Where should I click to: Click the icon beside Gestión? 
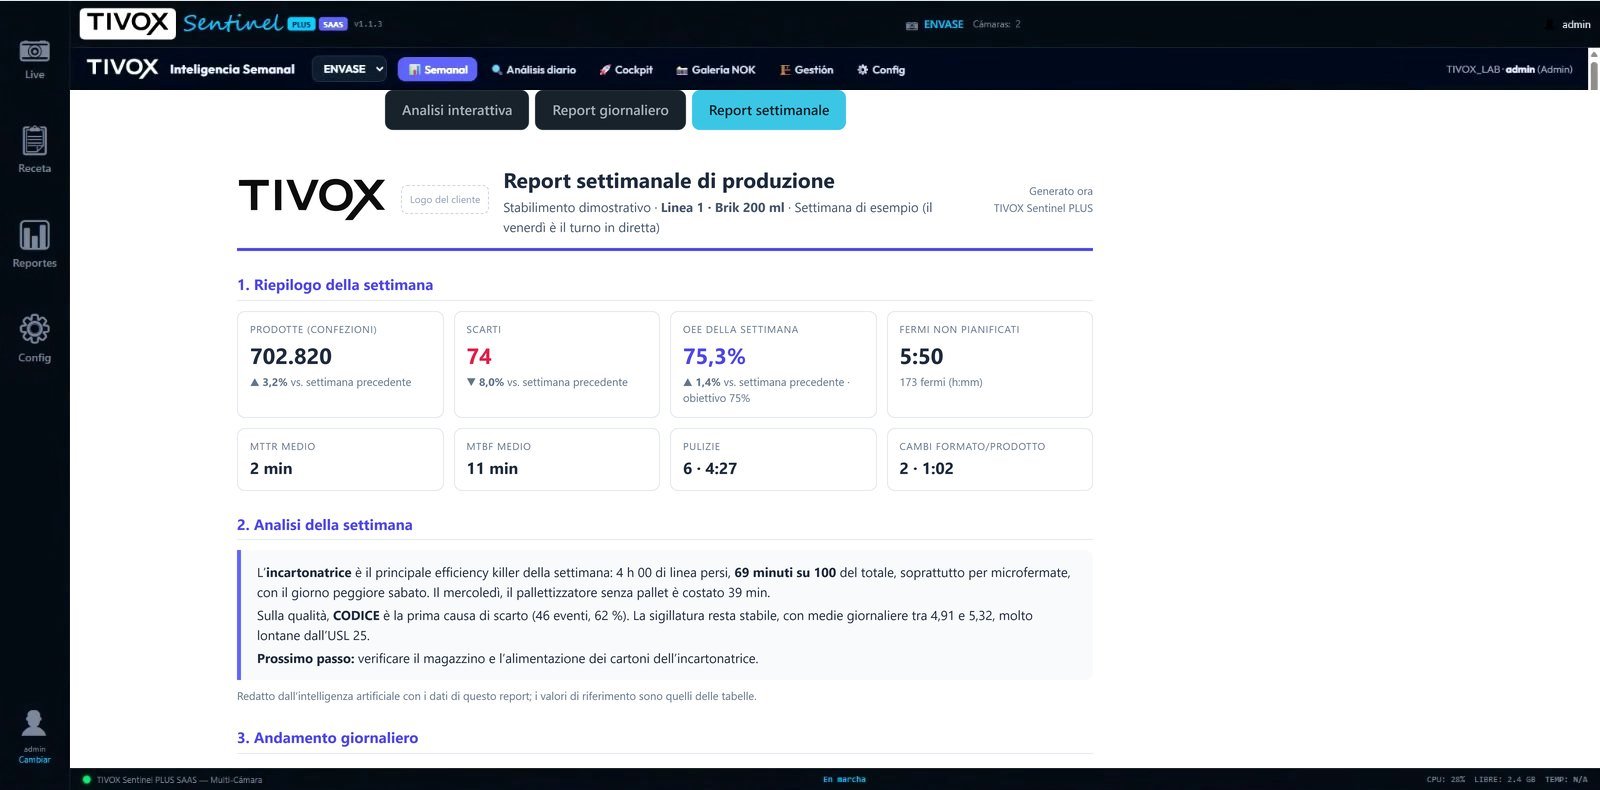point(785,70)
